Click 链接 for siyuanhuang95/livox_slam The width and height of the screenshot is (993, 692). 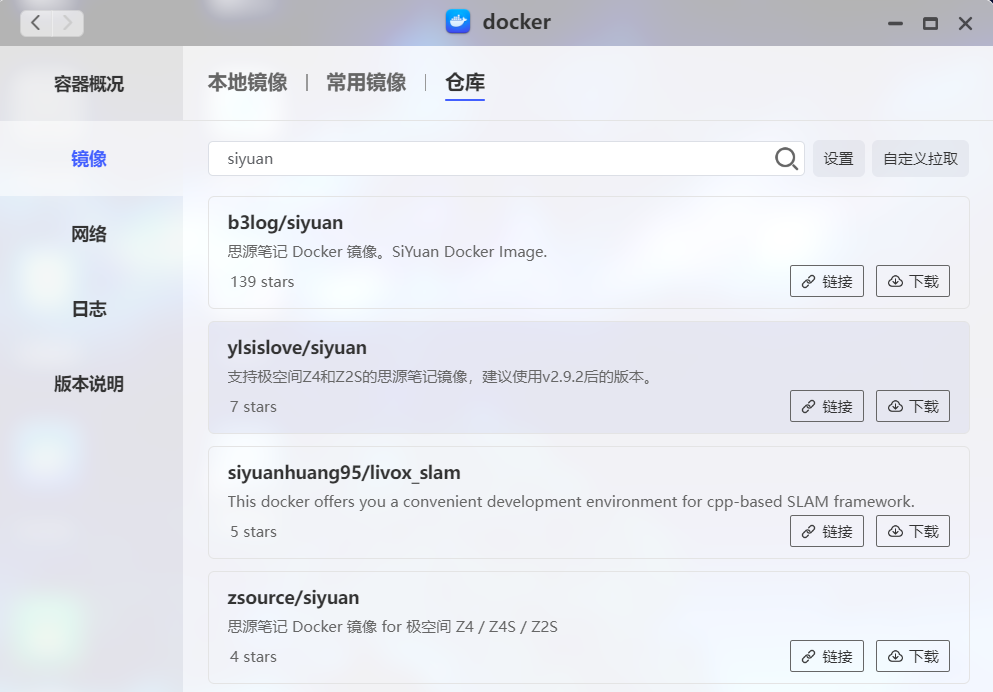tap(826, 531)
